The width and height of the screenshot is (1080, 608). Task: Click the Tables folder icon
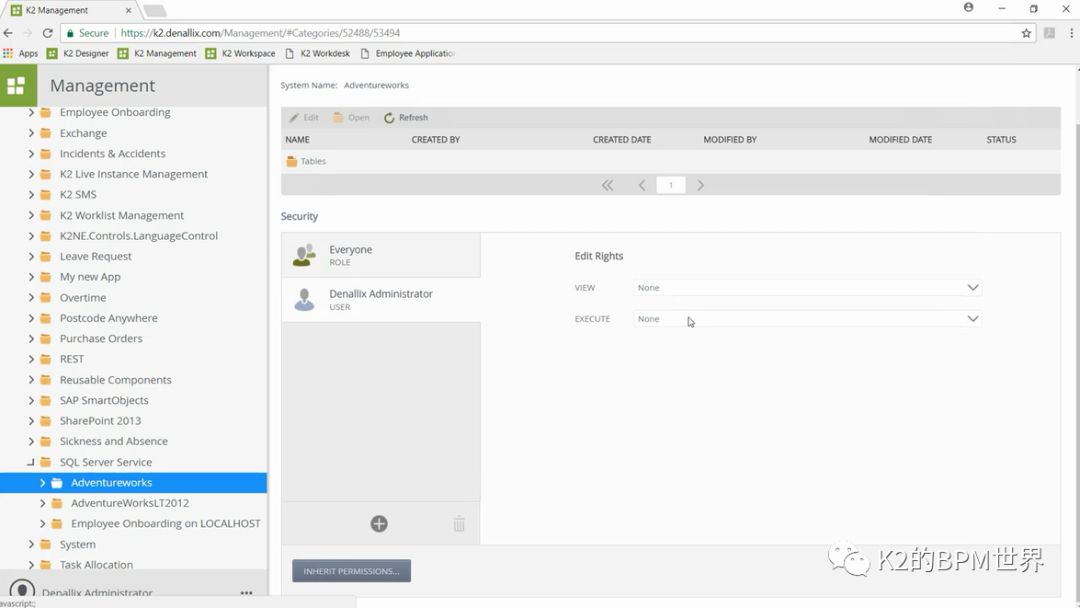point(292,161)
